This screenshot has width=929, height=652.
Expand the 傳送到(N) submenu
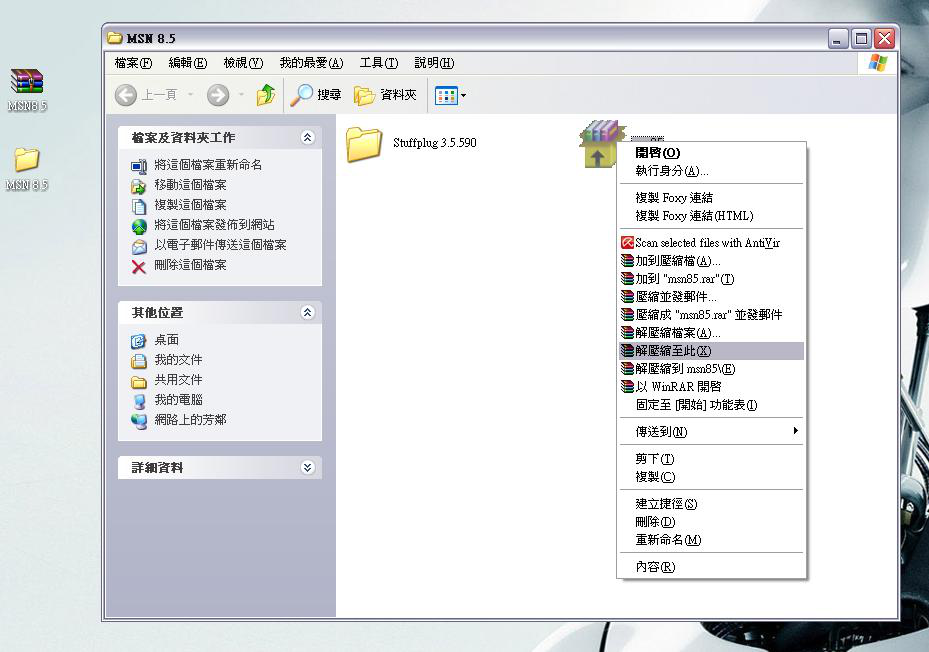711,432
